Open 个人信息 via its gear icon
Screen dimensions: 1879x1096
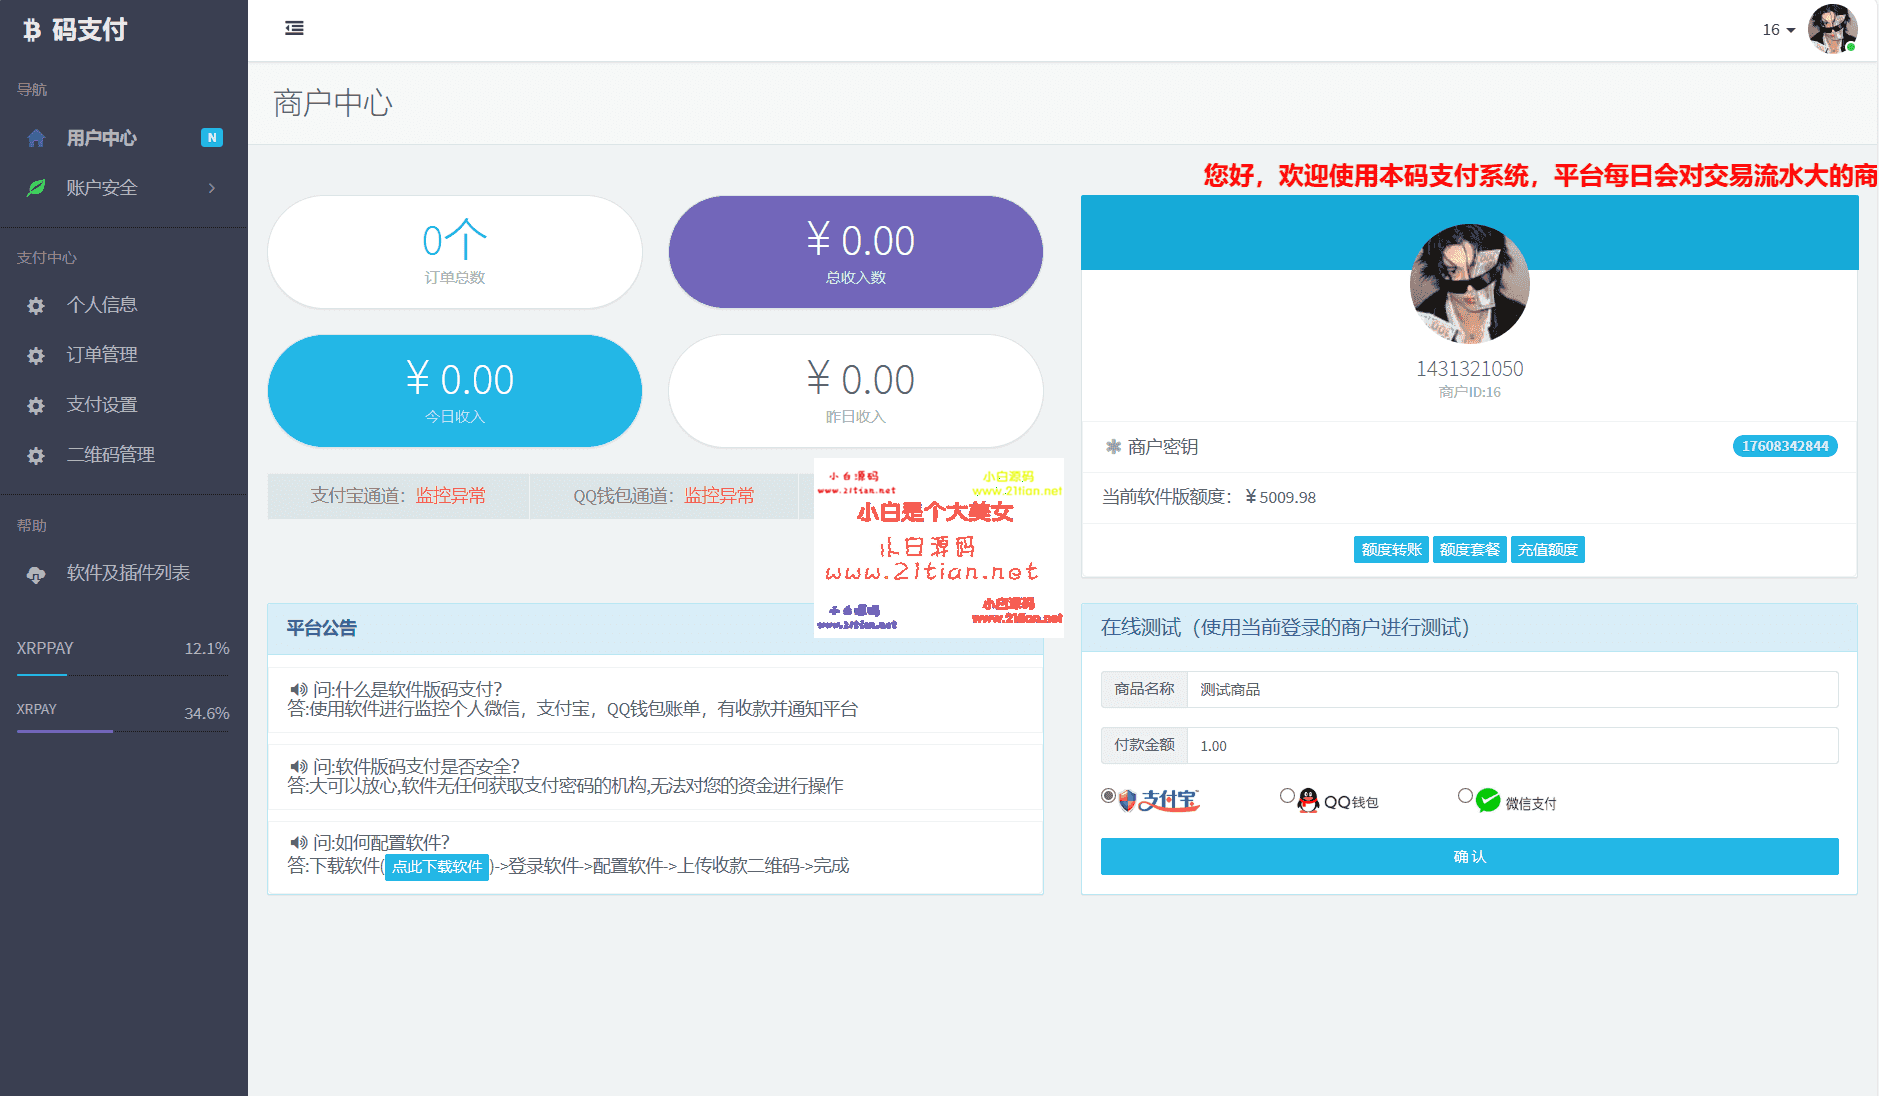point(36,305)
